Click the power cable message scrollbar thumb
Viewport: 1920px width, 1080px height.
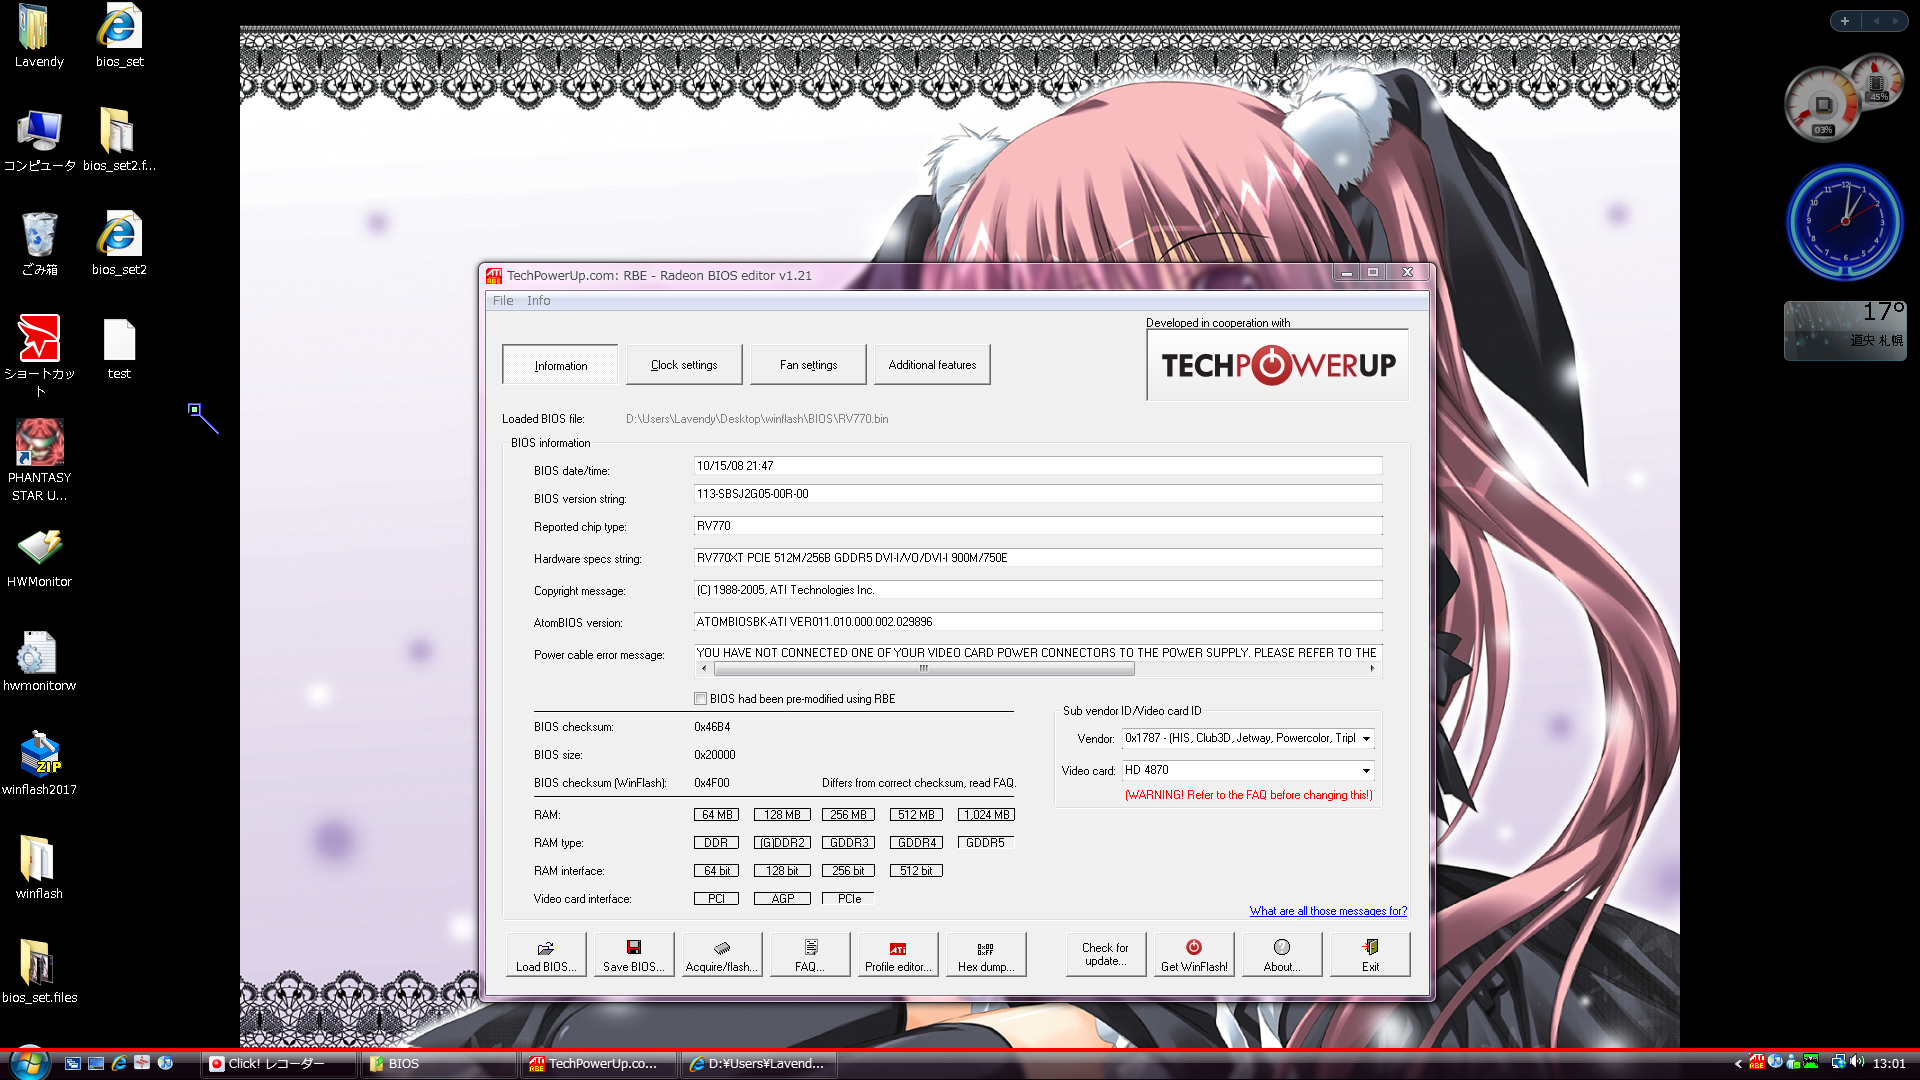point(924,669)
